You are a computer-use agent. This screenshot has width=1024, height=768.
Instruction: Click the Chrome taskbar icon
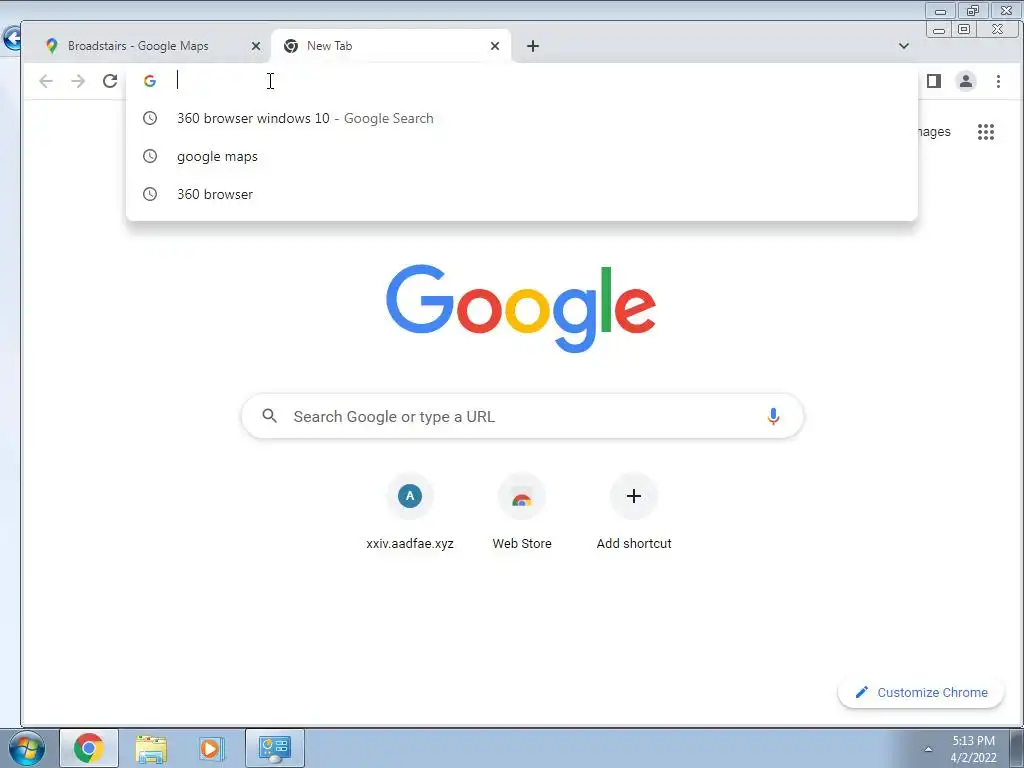(89, 748)
